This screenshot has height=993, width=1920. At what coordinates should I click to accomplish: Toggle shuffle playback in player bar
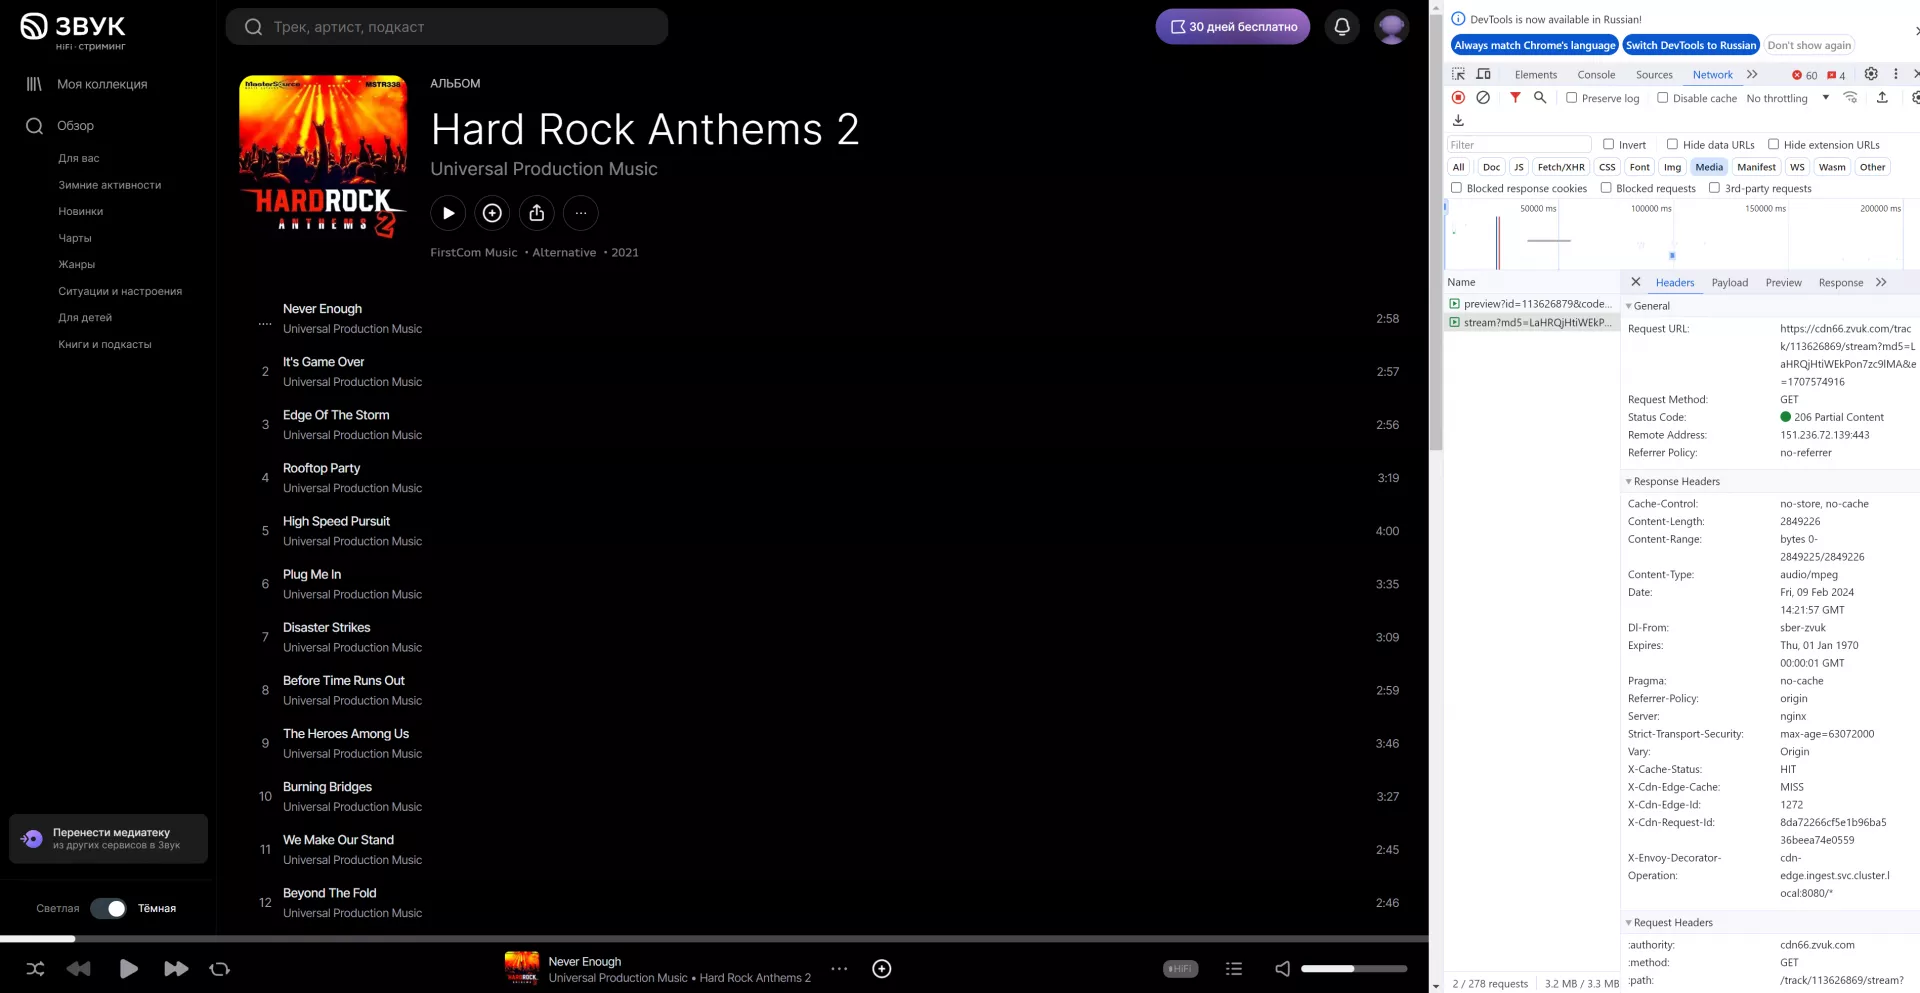[35, 968]
